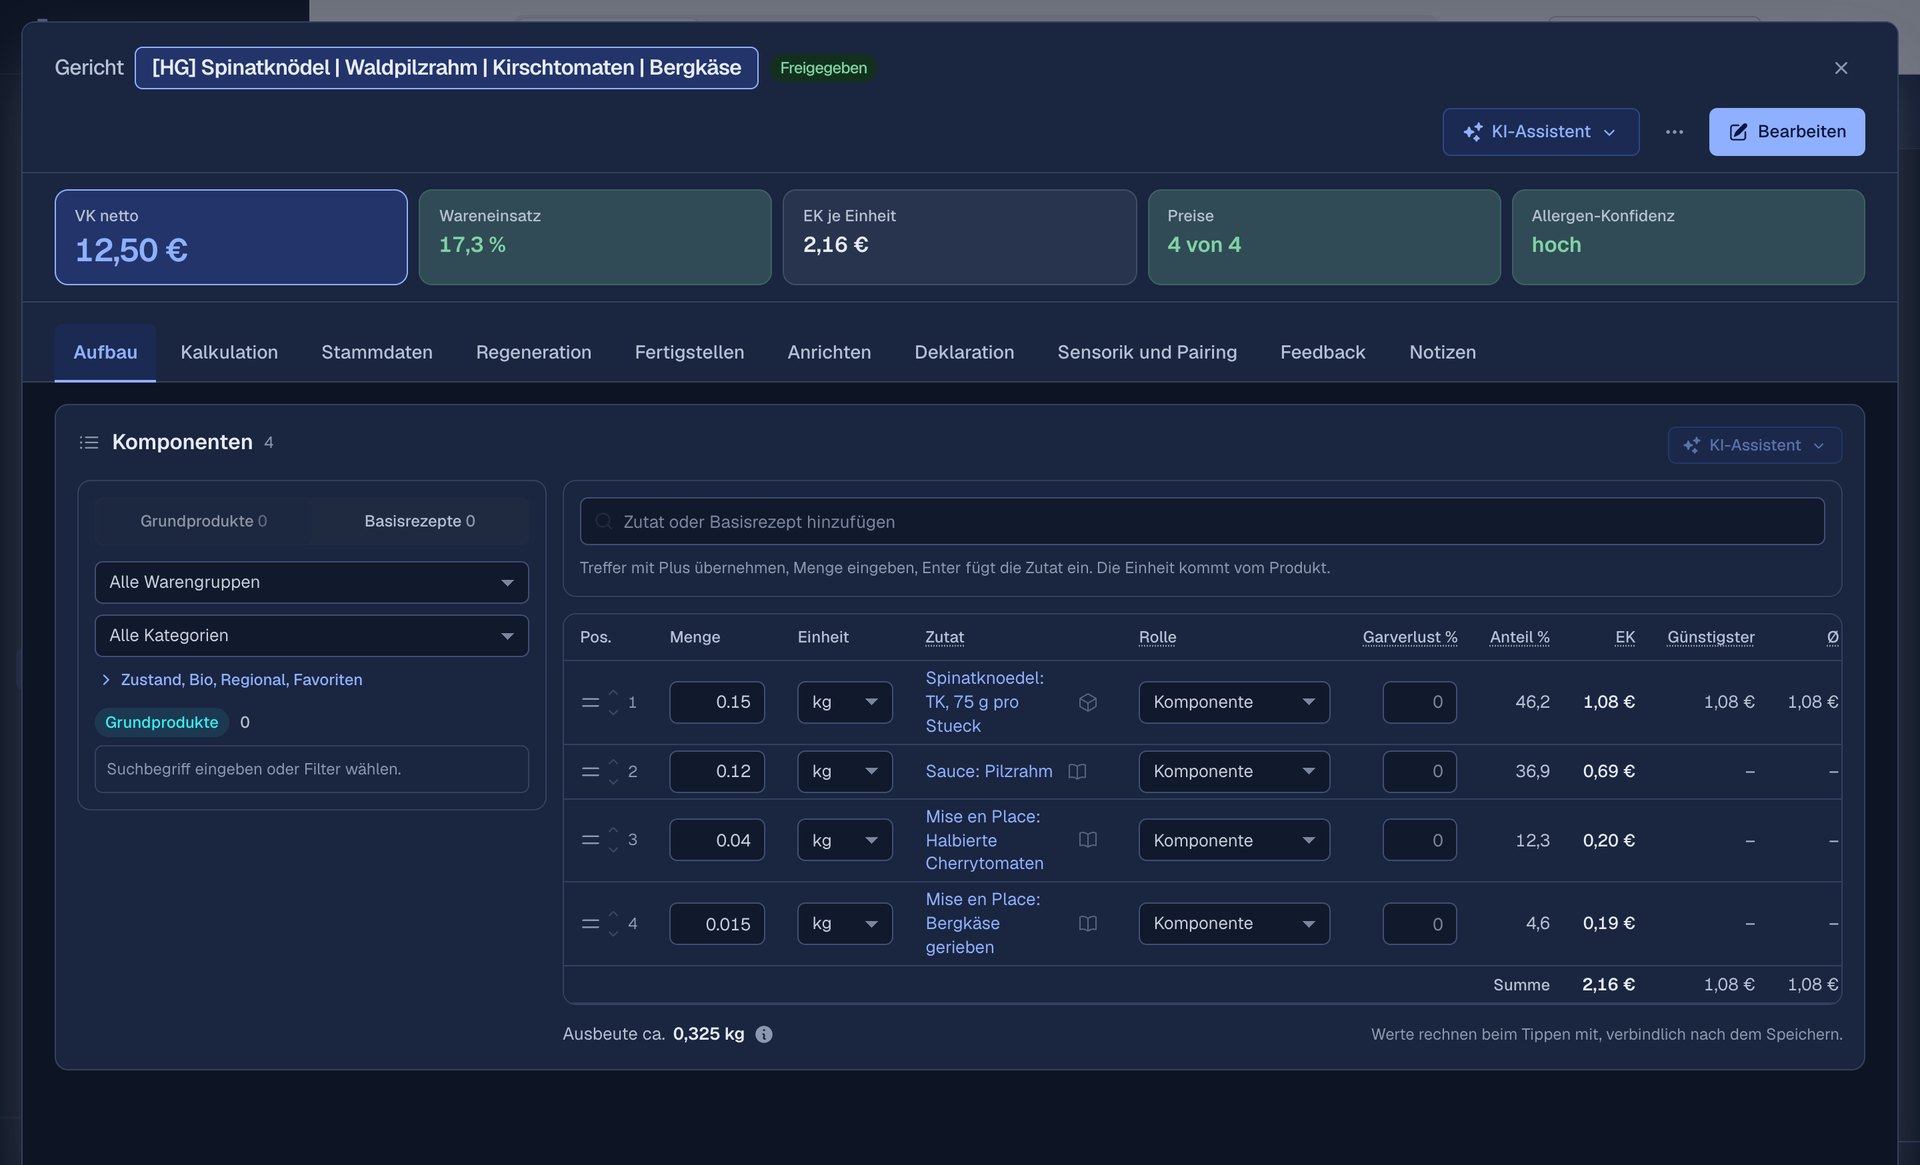
Task: Open the Spinatknoedel TK ingredient link
Action: coord(984,702)
